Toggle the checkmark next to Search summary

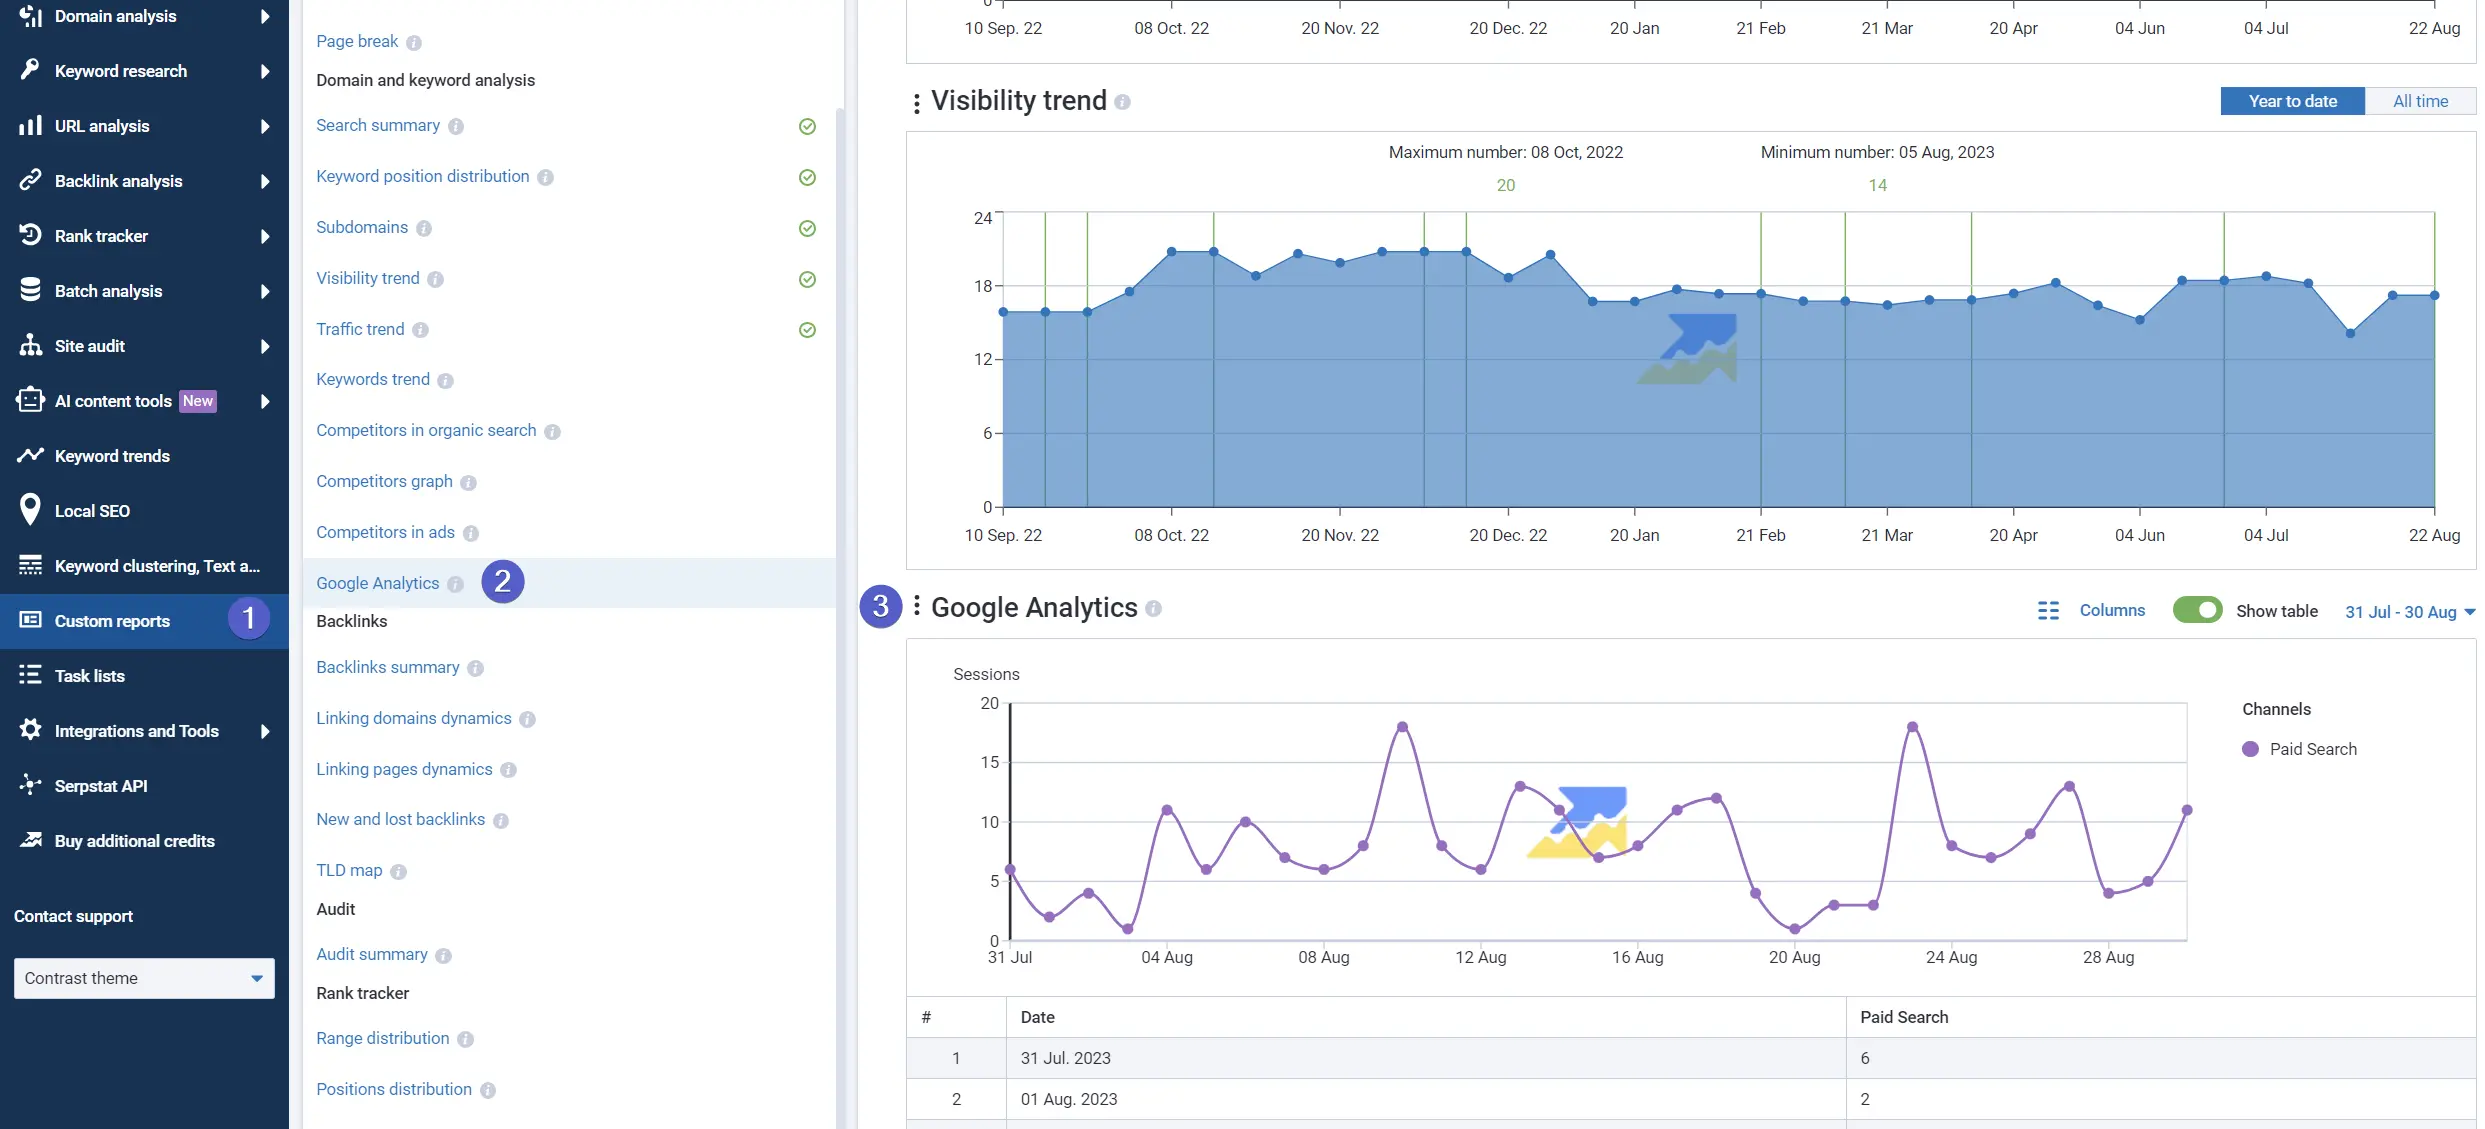(x=807, y=127)
